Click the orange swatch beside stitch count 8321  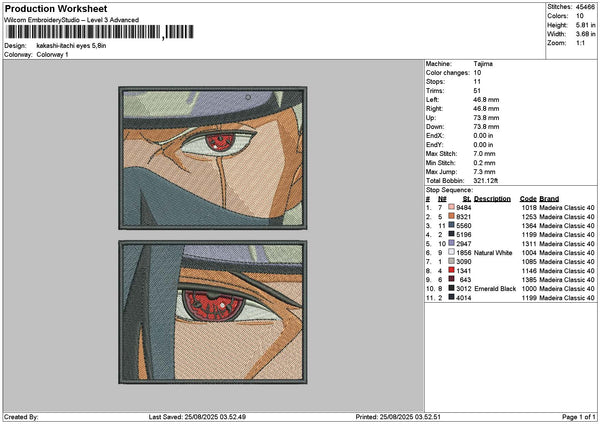(x=452, y=216)
